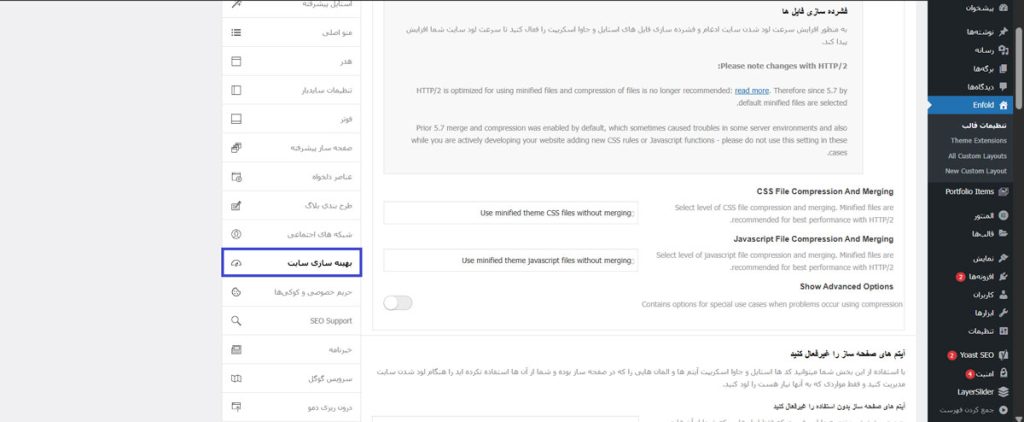Switch to عناصر دلخواه tab

(292, 176)
